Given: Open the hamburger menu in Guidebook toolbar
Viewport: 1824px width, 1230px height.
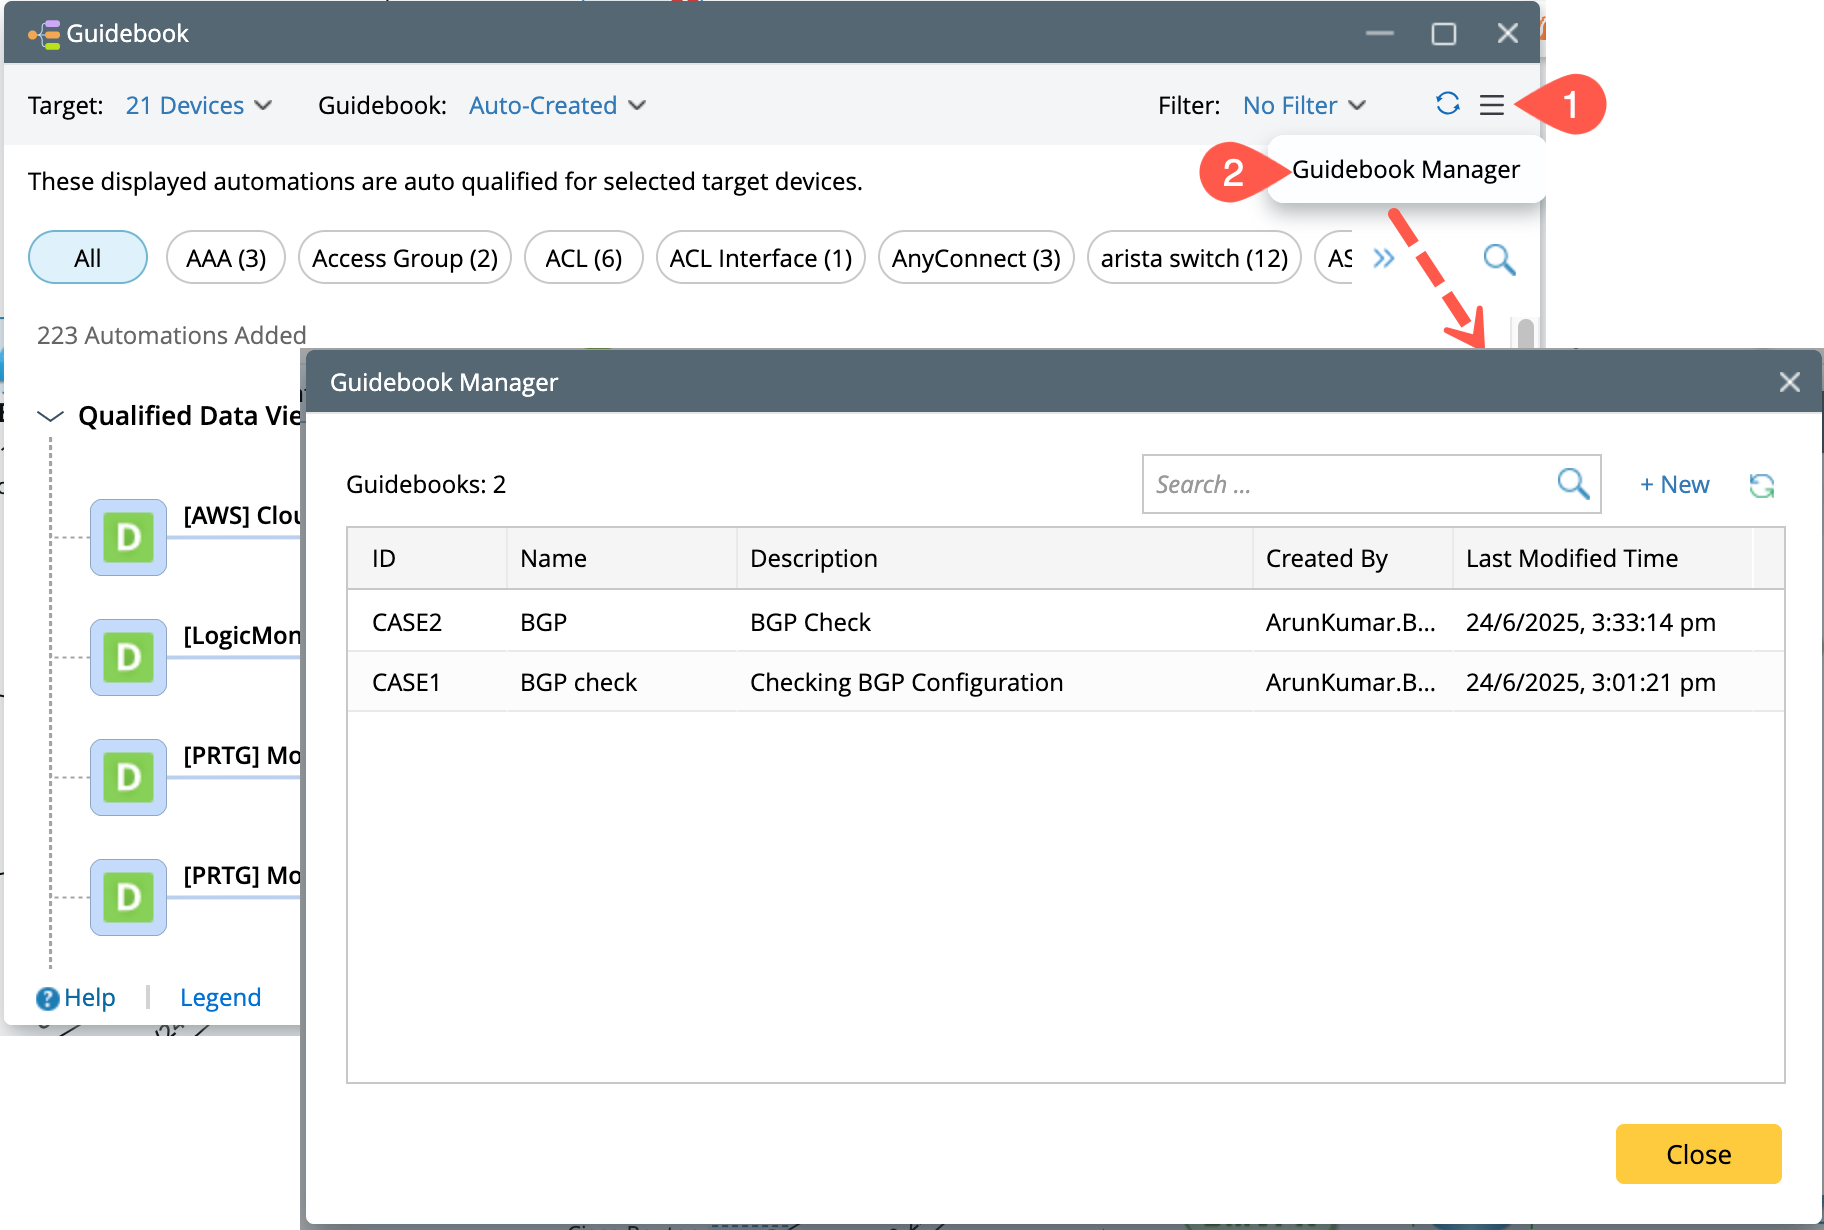Looking at the screenshot, I should tap(1491, 105).
